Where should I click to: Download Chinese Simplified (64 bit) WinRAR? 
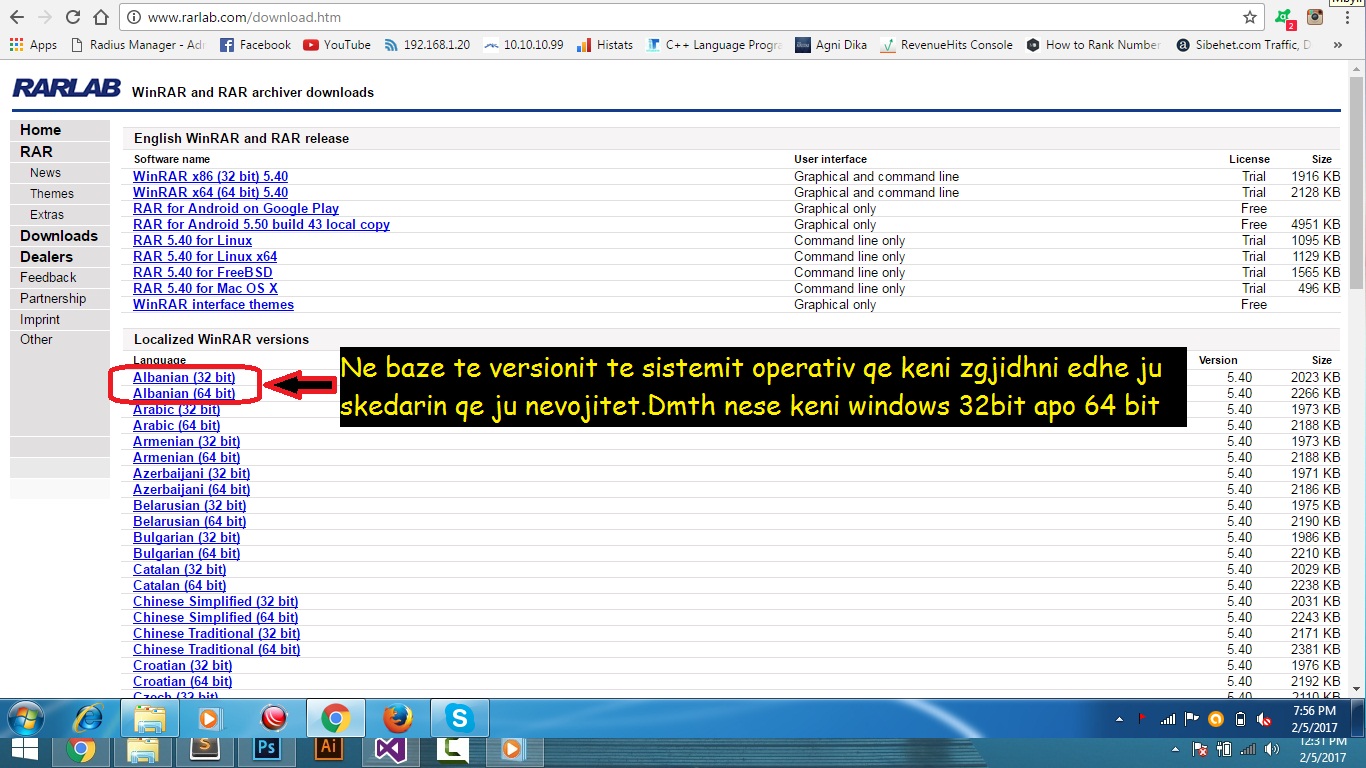pyautogui.click(x=215, y=617)
